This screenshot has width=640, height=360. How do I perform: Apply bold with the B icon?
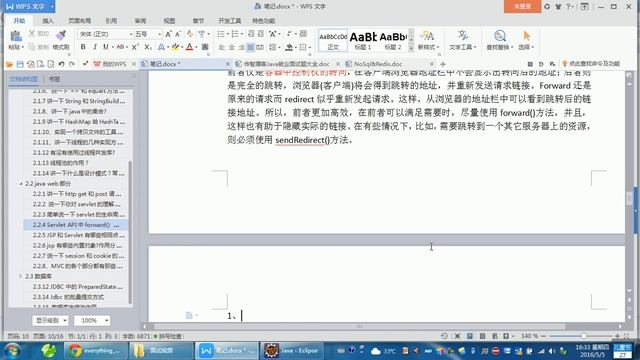point(83,47)
